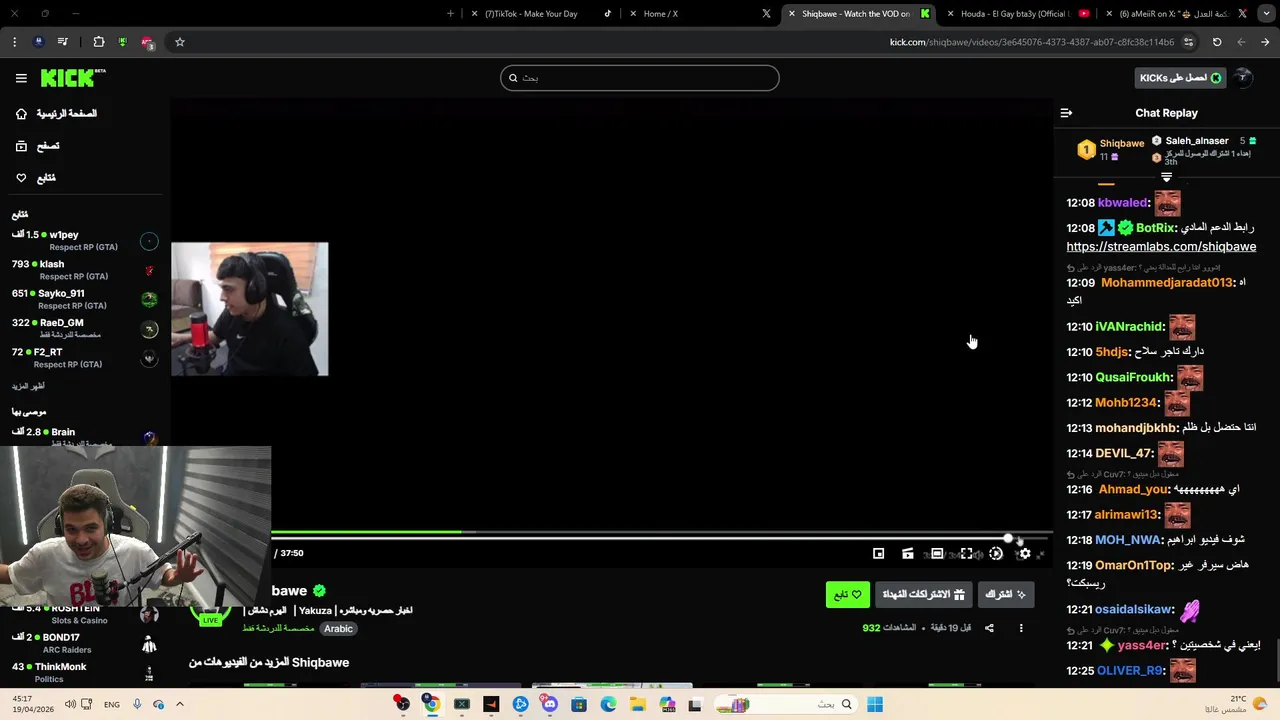
Task: Reload the page
Action: (1217, 42)
